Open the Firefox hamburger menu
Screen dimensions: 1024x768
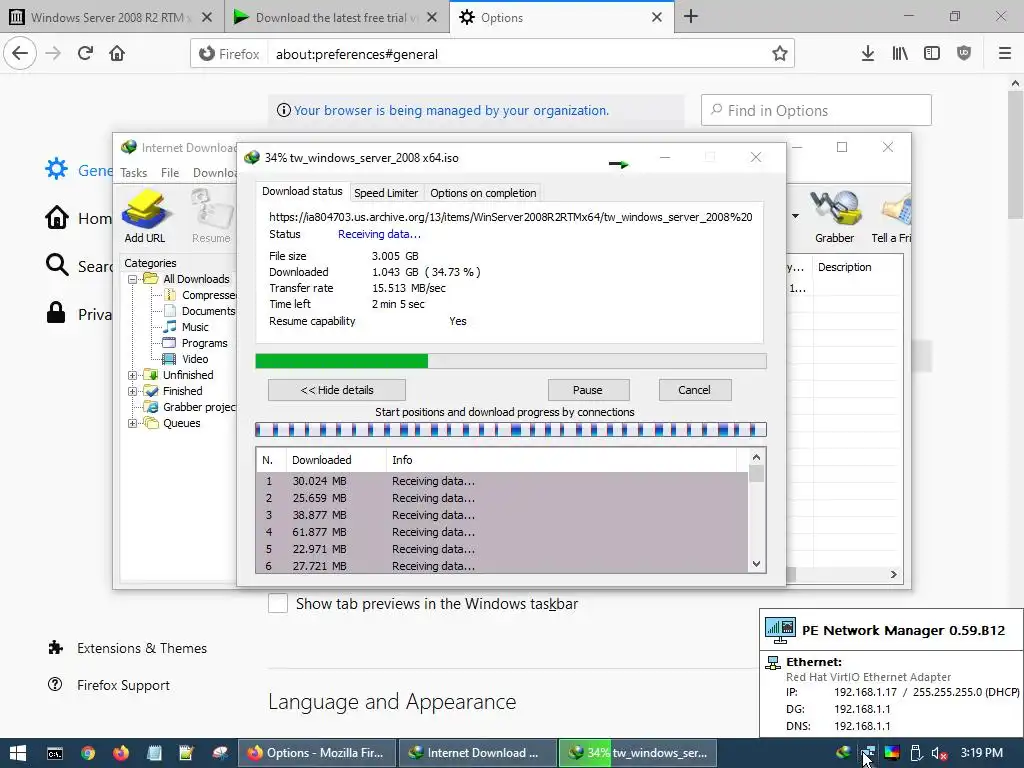click(x=1005, y=54)
